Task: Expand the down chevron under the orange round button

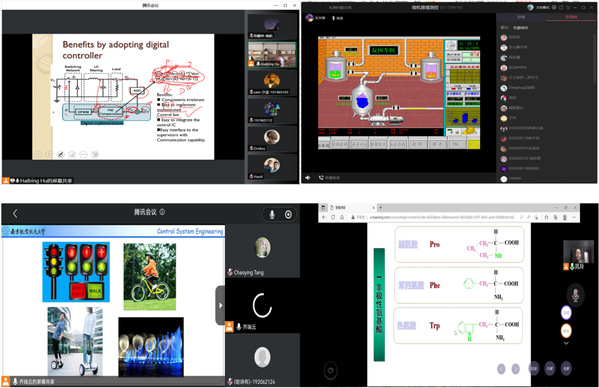Action: point(566,343)
